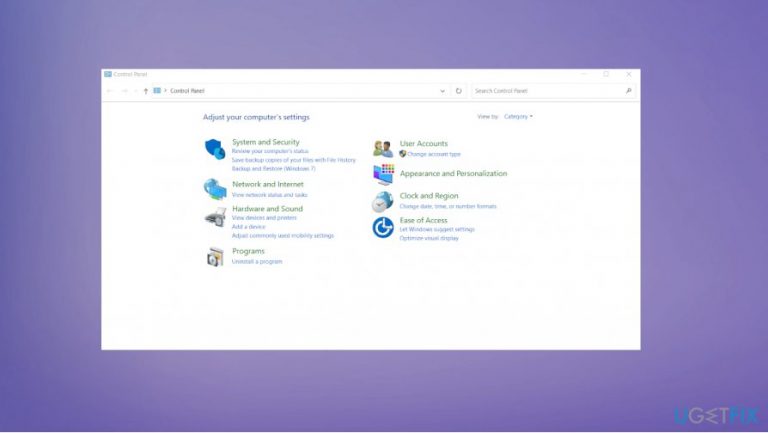Open the Clock and Region globe-clock icon
The width and height of the screenshot is (768, 433).
(383, 201)
